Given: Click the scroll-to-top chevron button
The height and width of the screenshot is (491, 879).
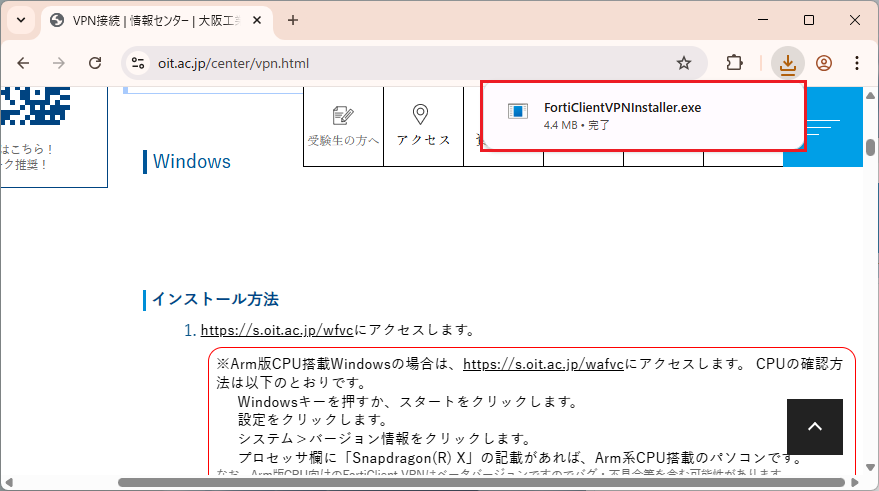Looking at the screenshot, I should (x=814, y=427).
